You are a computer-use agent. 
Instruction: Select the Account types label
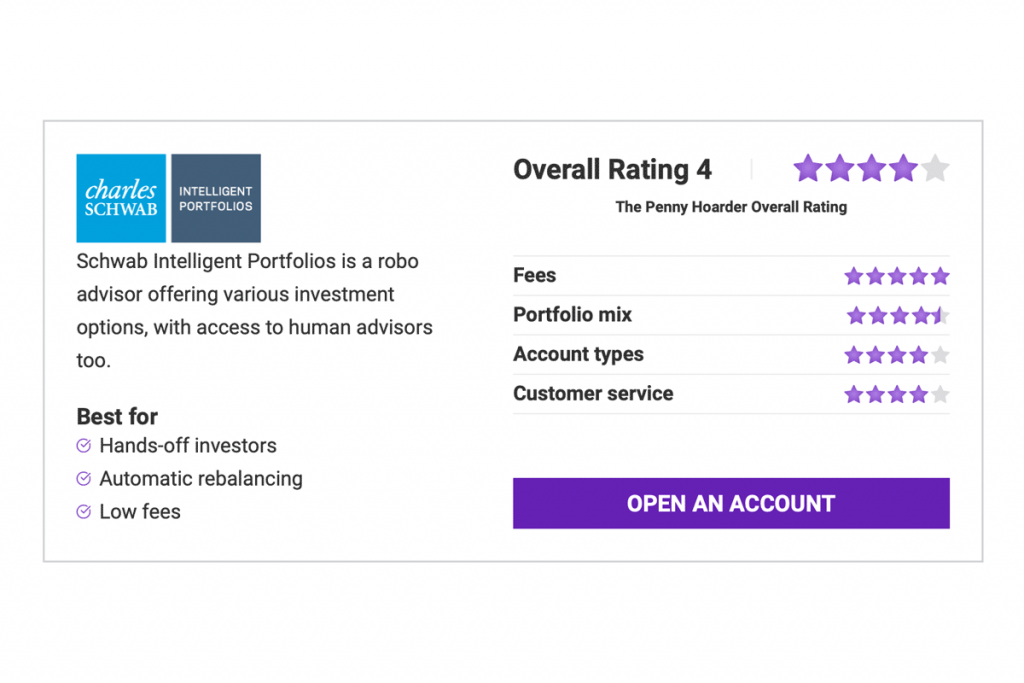click(x=579, y=355)
